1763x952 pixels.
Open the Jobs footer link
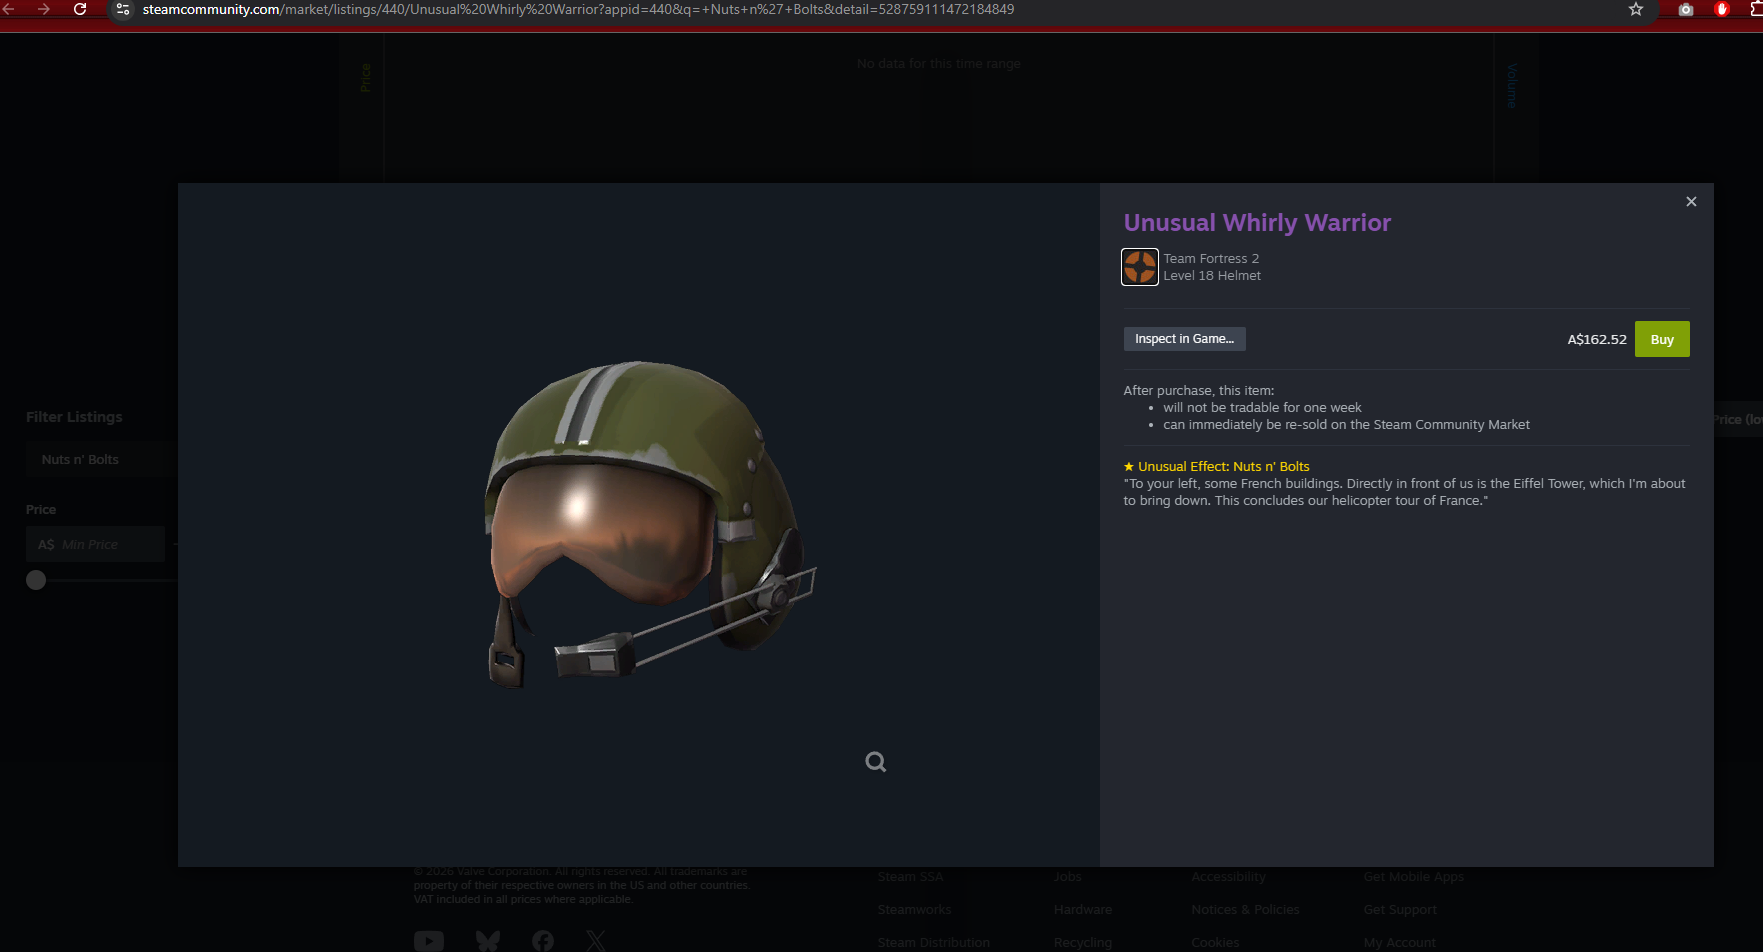point(1067,877)
